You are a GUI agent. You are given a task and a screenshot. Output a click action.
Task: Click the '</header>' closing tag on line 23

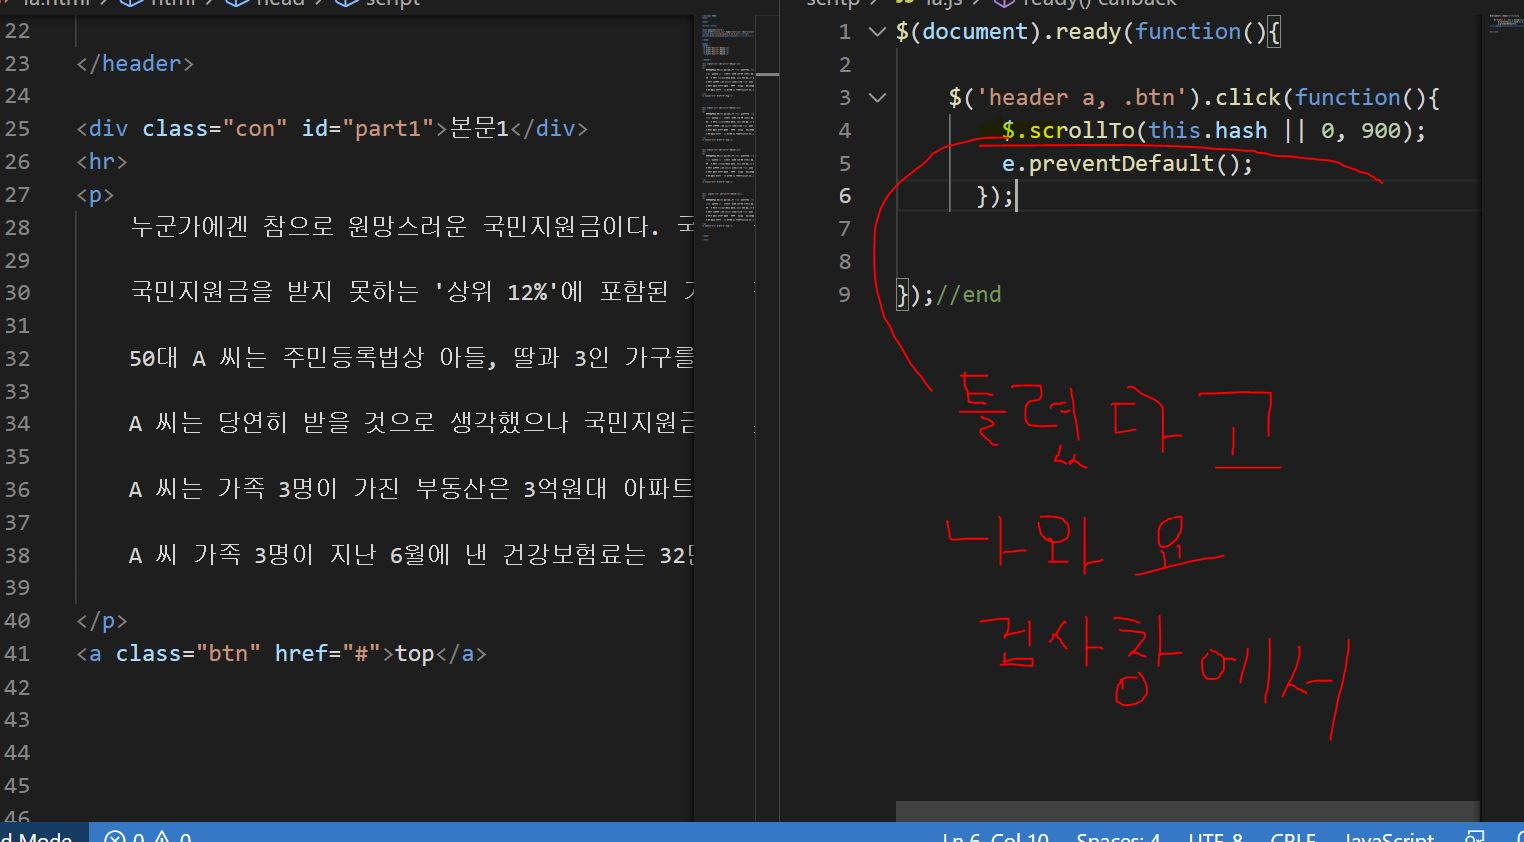135,64
